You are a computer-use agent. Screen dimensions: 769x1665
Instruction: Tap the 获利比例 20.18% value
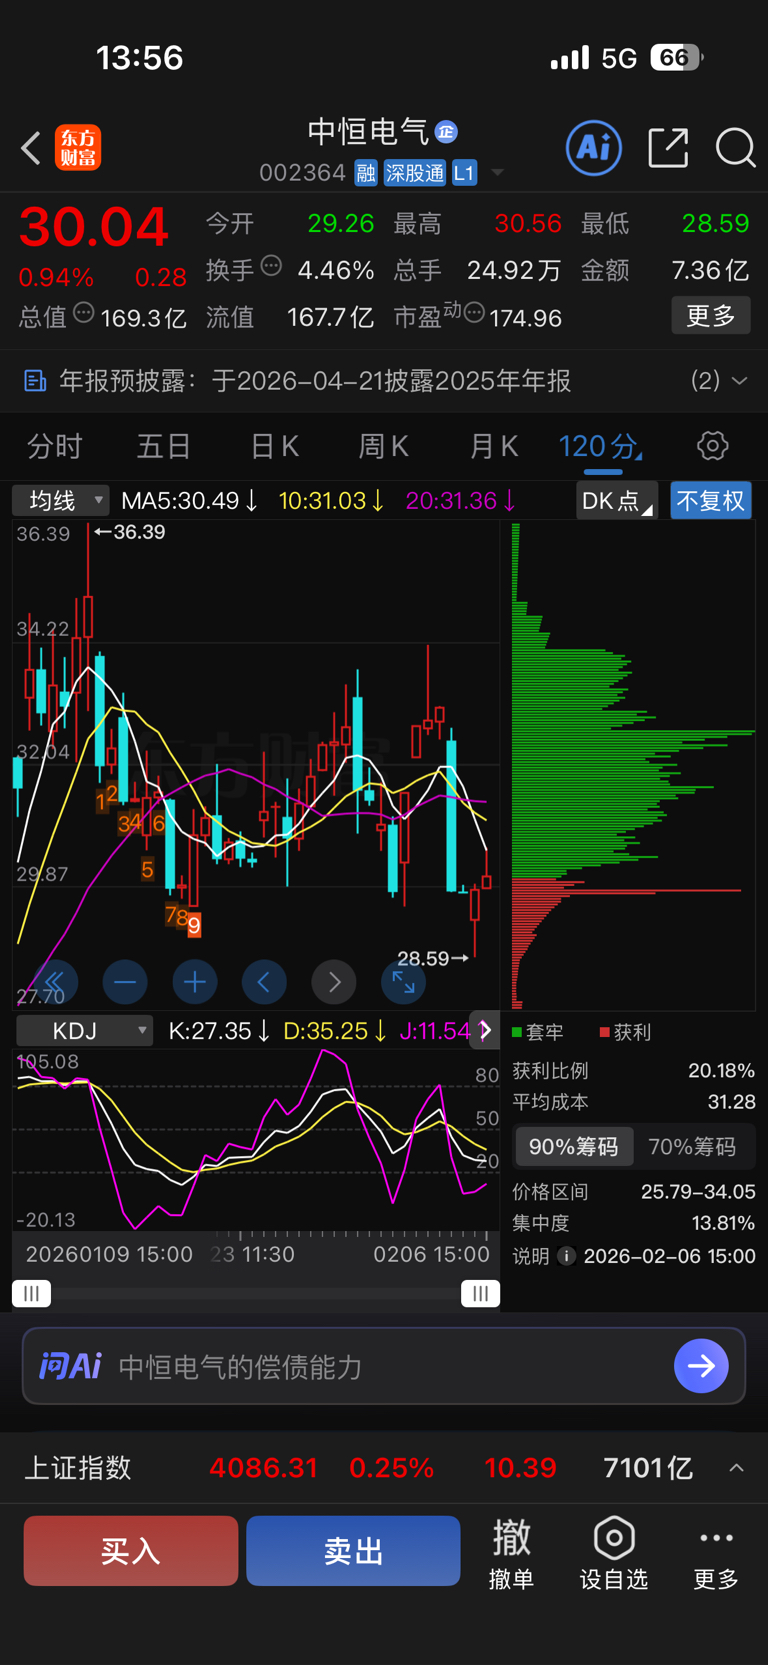coord(721,1071)
